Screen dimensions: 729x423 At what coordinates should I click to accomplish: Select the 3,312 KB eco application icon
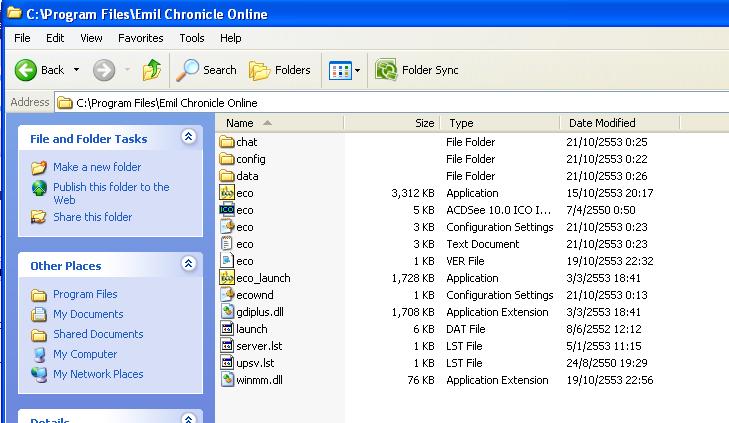(227, 192)
